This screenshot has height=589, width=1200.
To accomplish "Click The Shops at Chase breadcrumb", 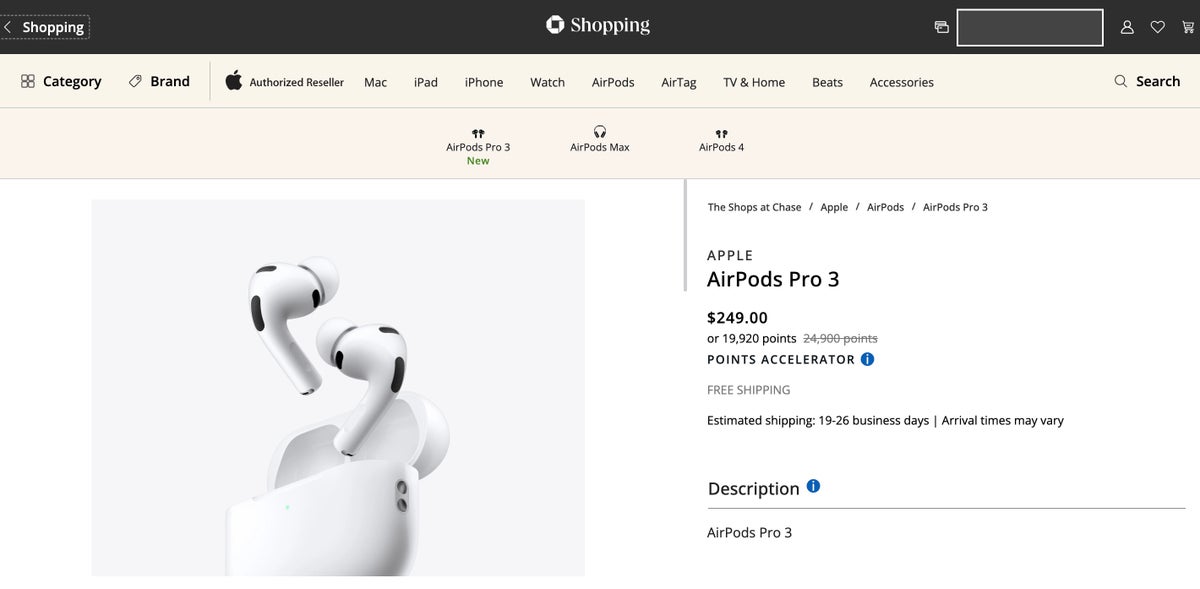I will [754, 207].
